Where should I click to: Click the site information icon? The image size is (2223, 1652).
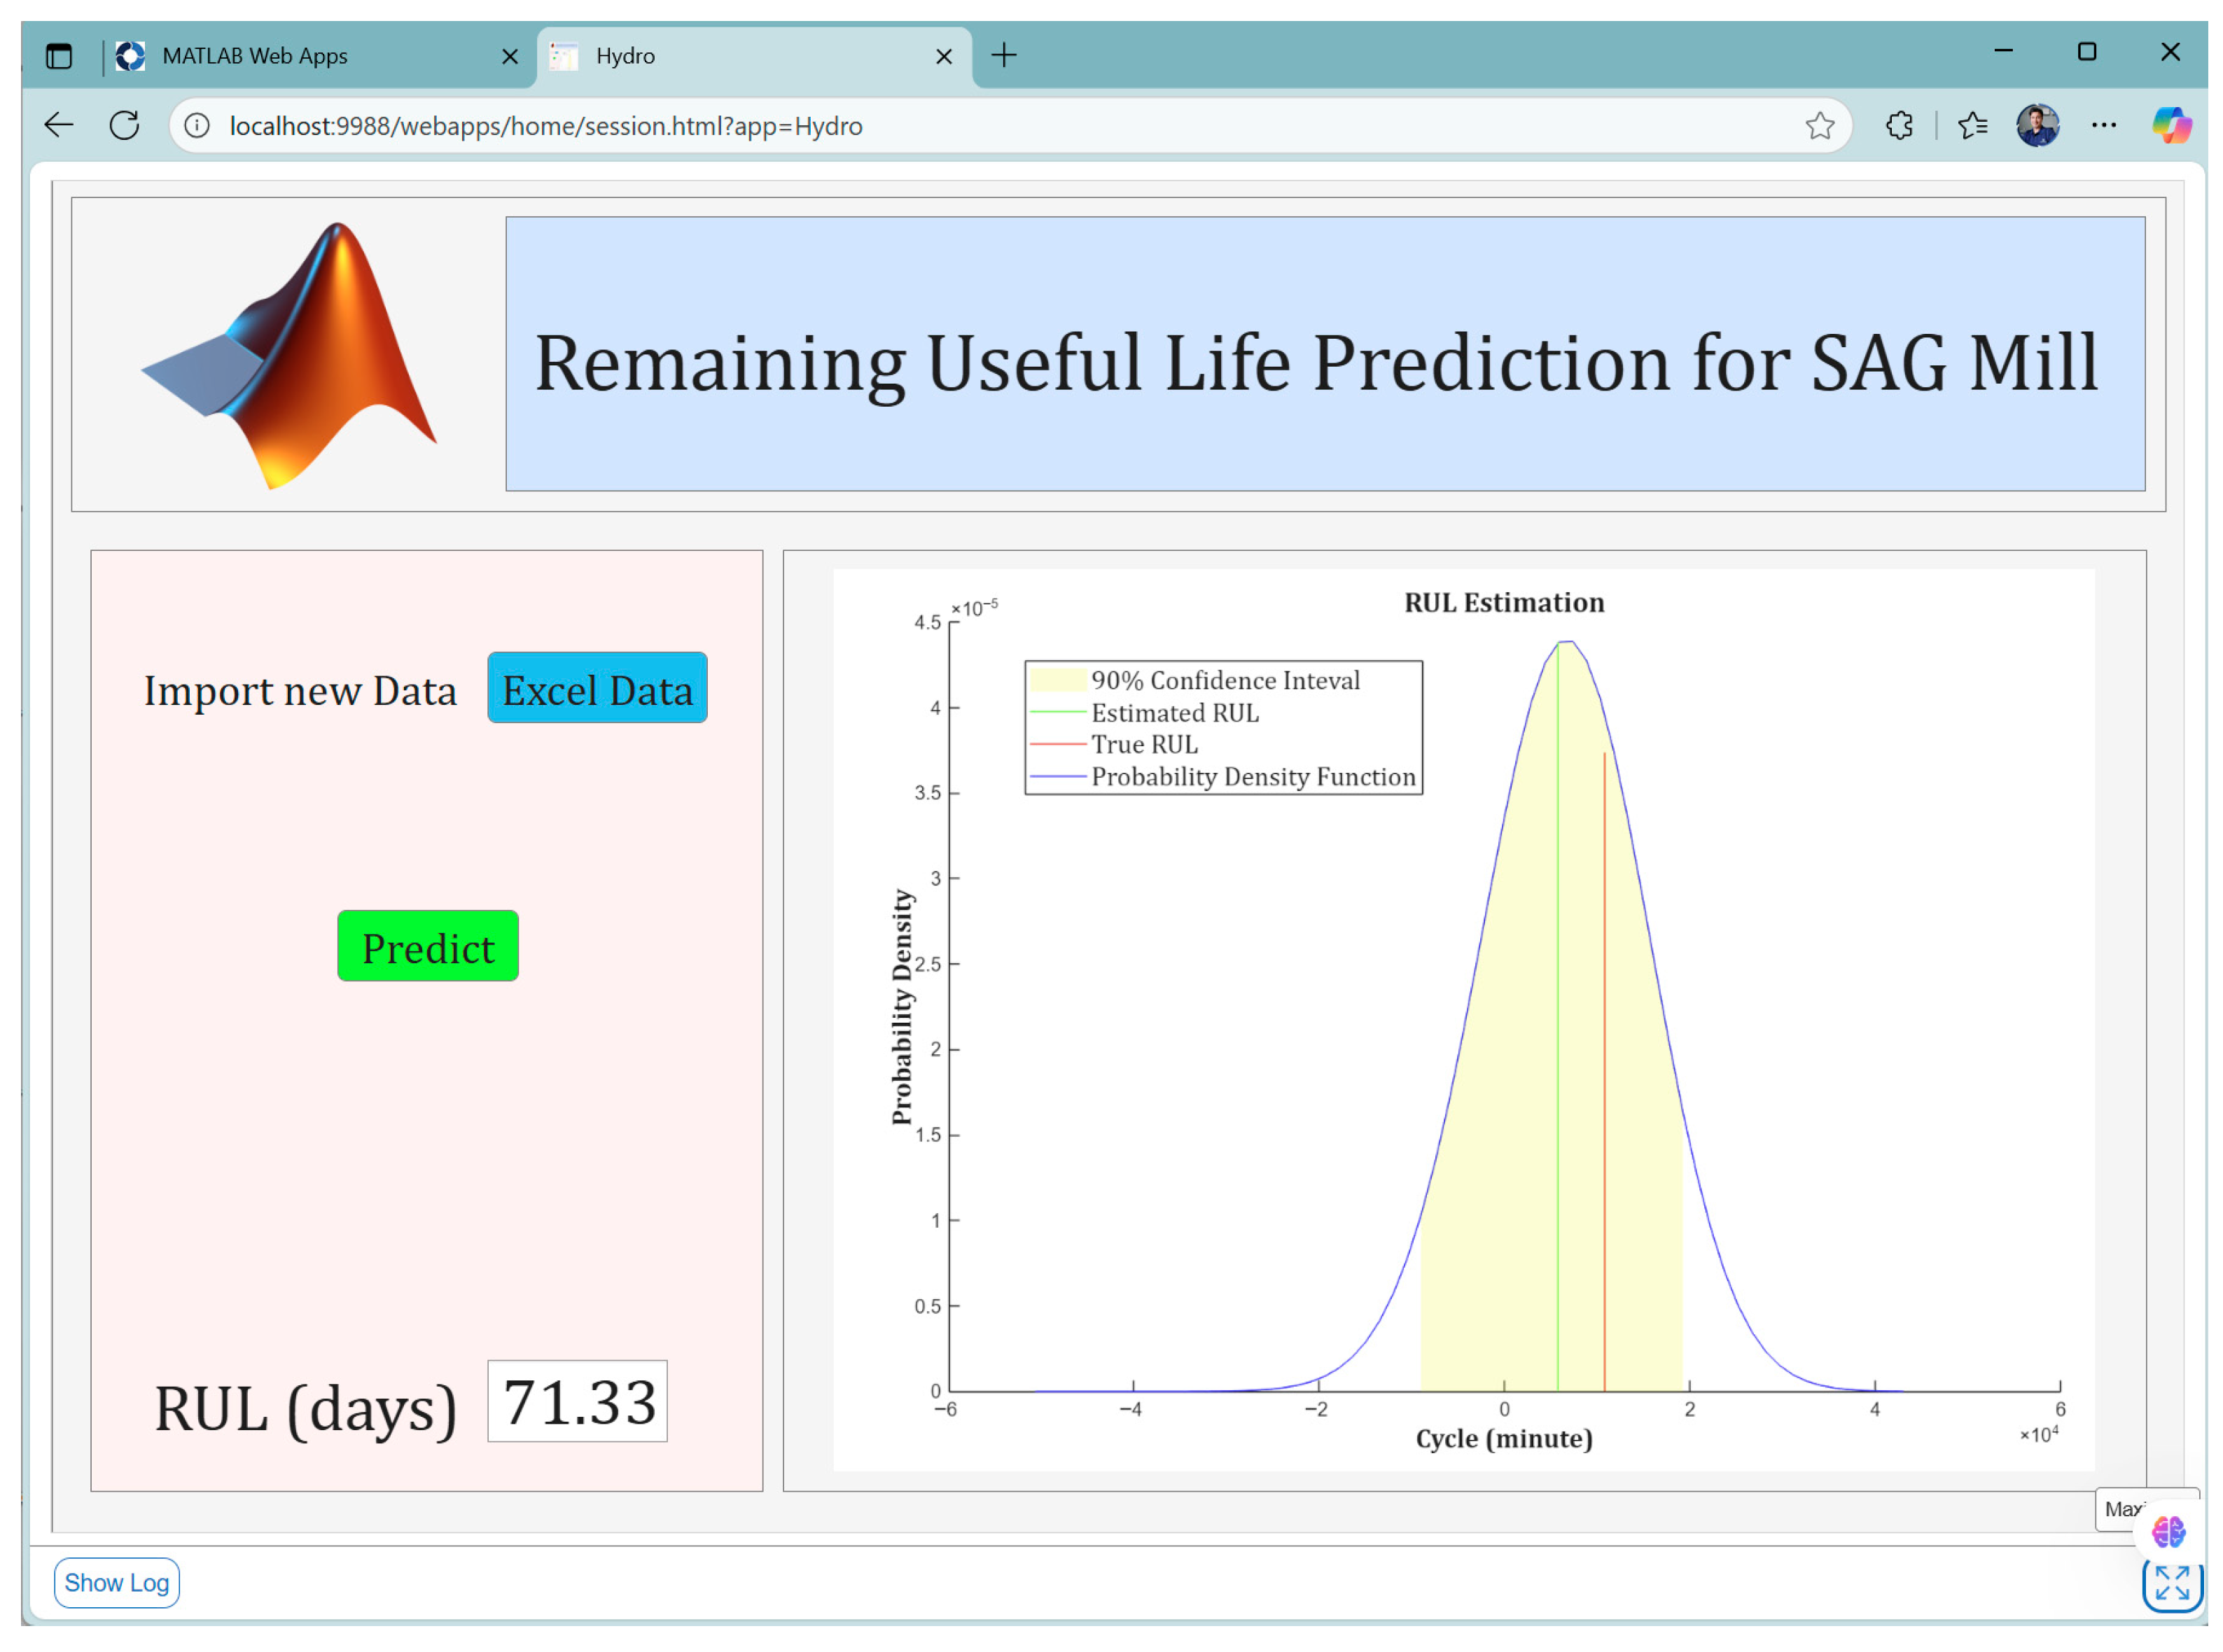coord(197,126)
